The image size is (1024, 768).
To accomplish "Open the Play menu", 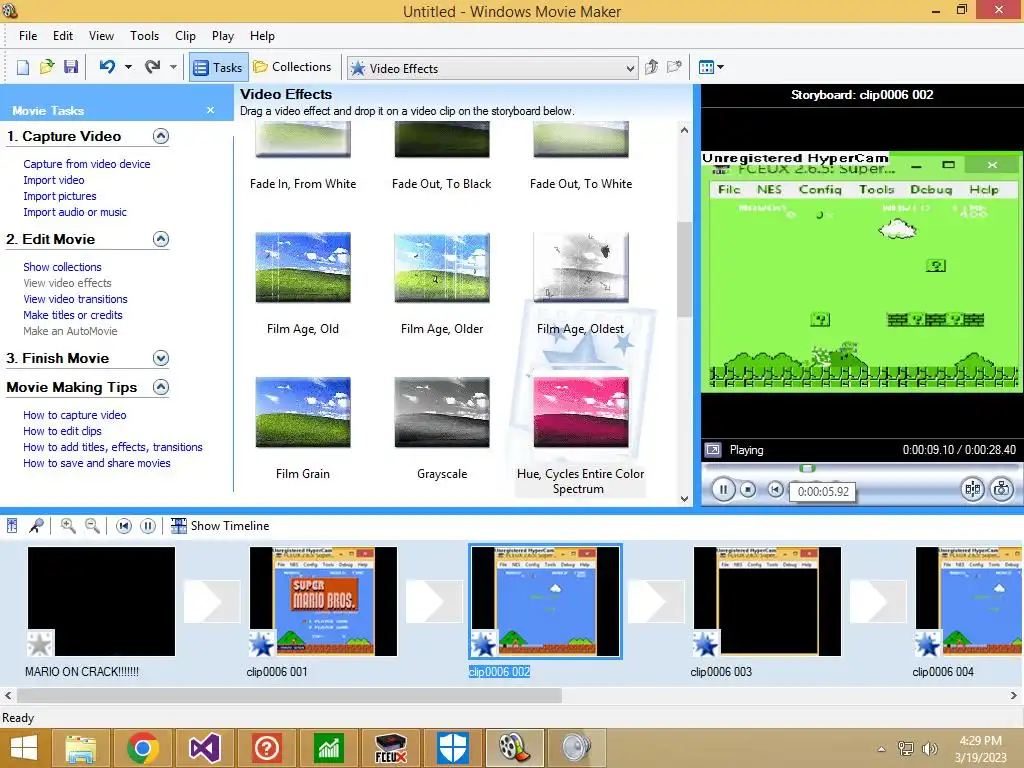I will 223,36.
